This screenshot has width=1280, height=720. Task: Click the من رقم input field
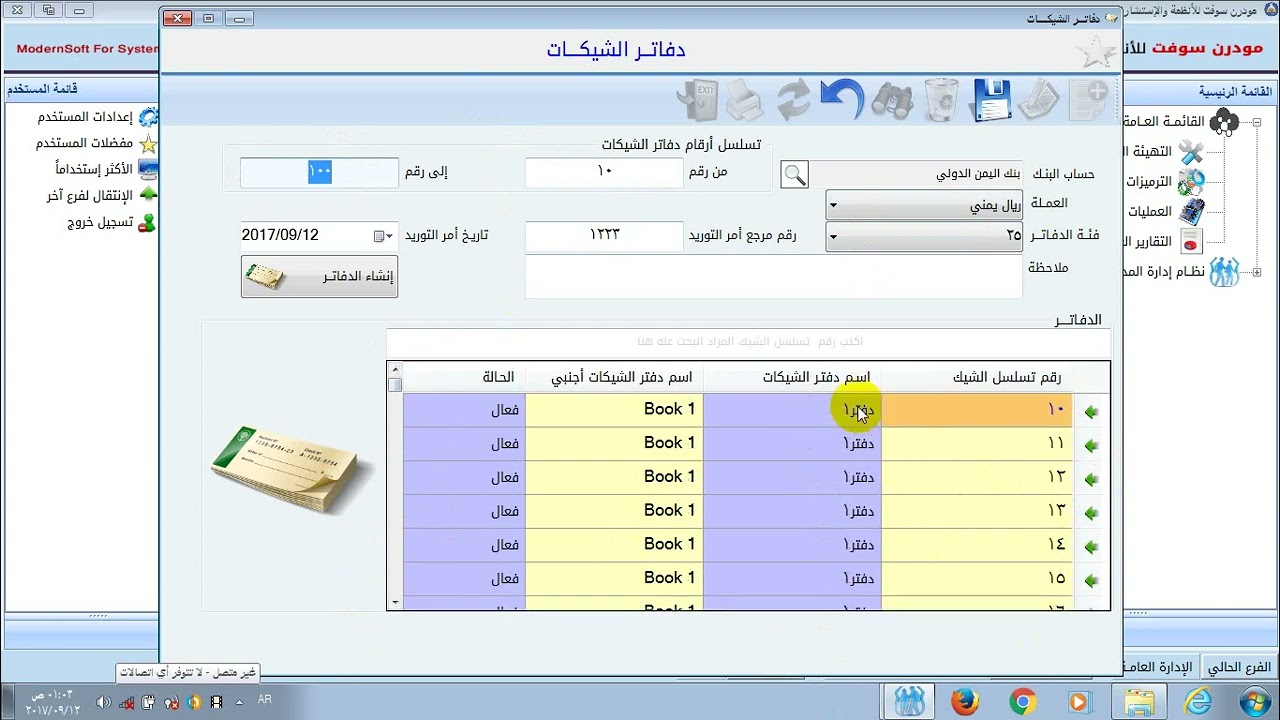[x=604, y=172]
